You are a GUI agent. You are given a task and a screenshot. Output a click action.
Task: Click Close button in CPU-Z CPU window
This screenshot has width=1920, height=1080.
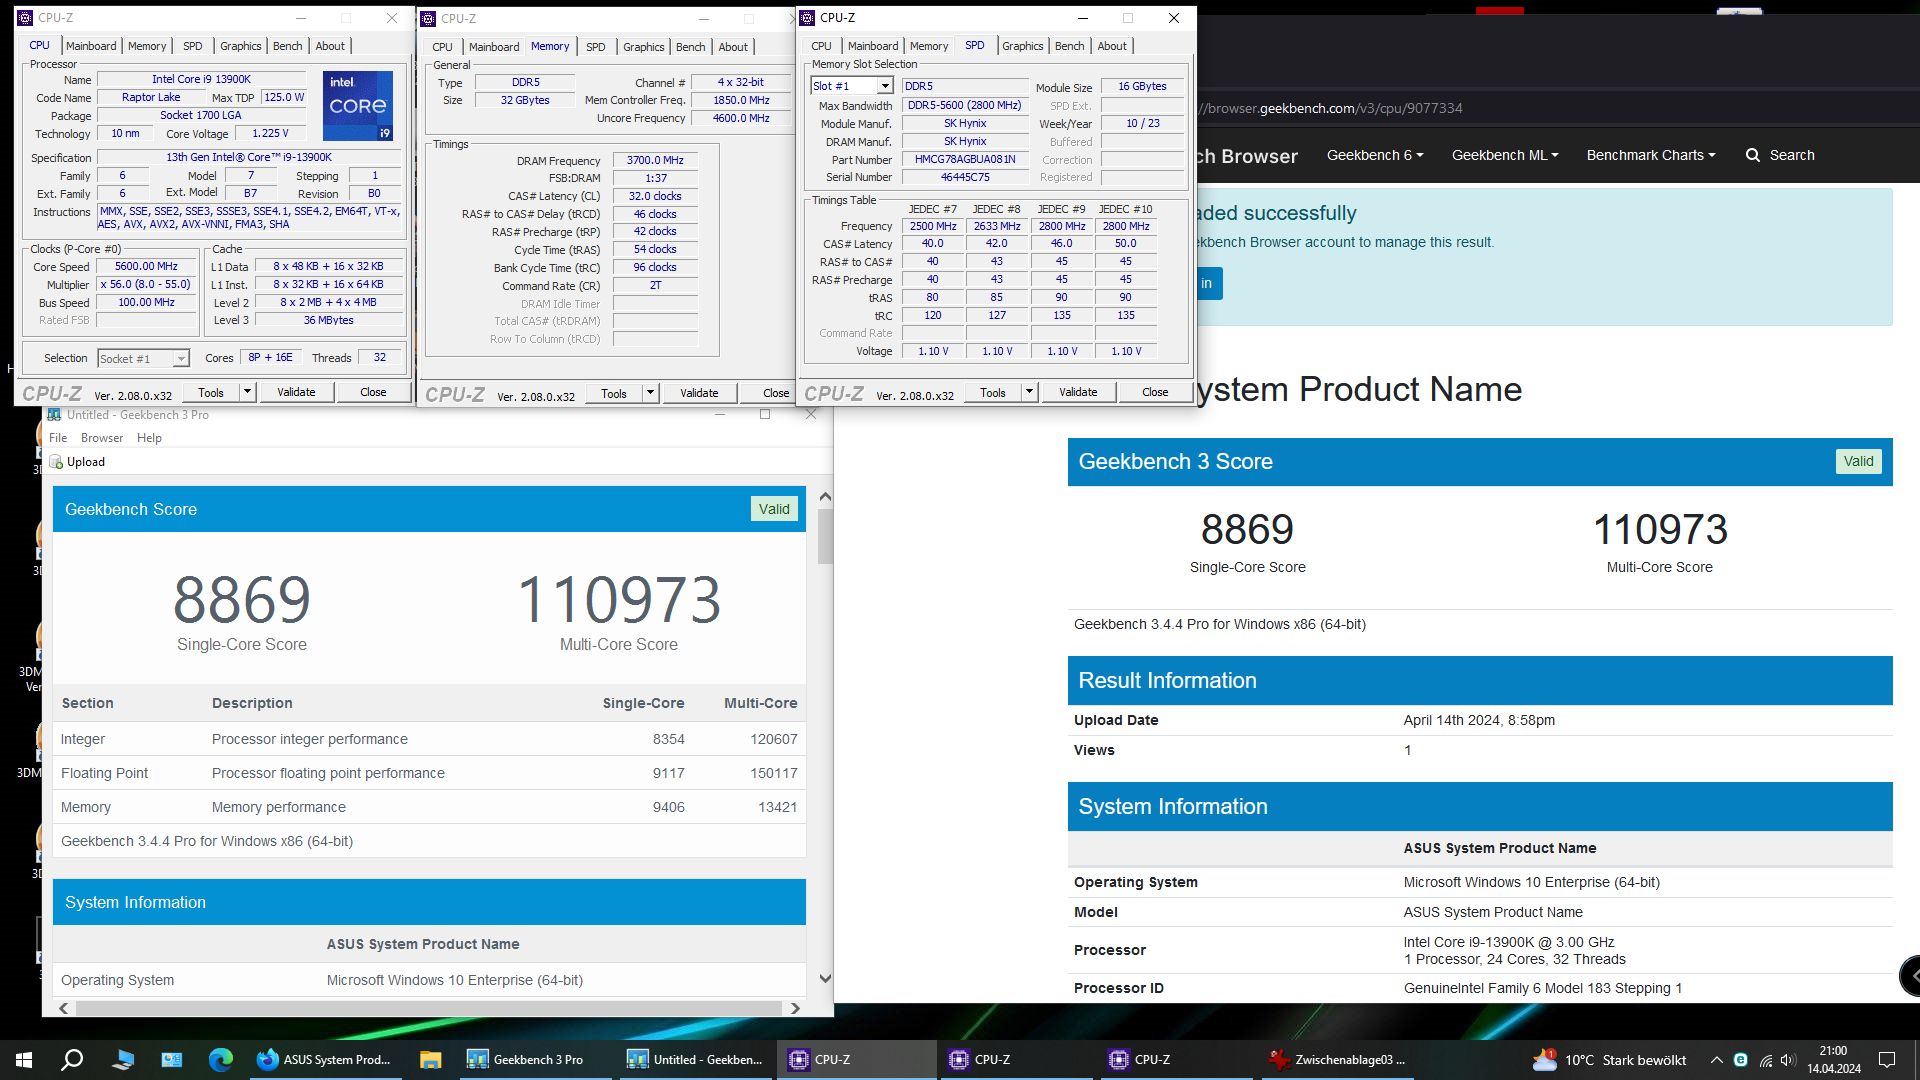[373, 392]
